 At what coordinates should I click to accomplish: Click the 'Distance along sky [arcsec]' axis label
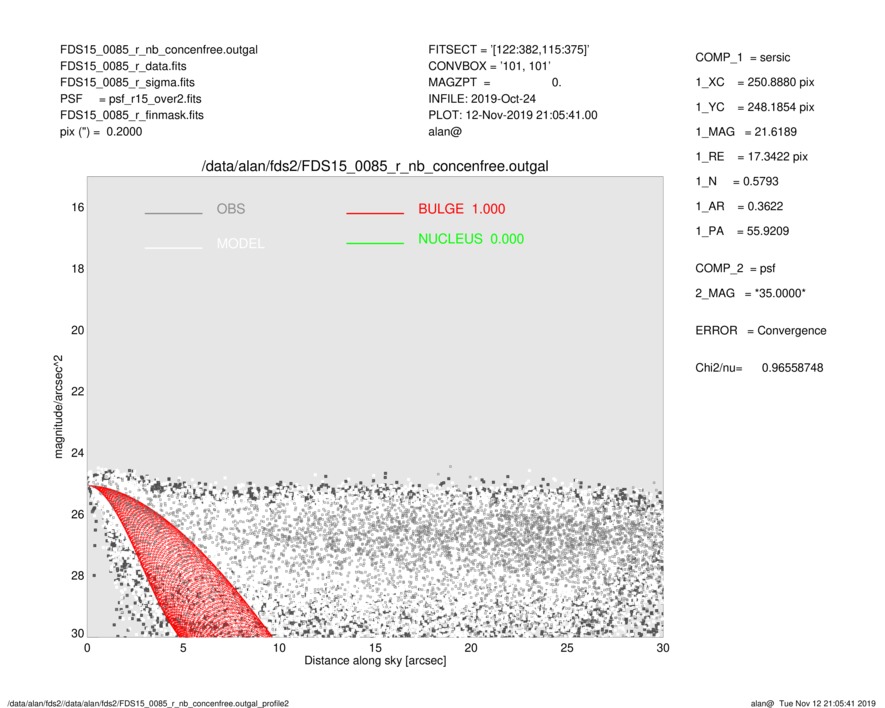[375, 662]
